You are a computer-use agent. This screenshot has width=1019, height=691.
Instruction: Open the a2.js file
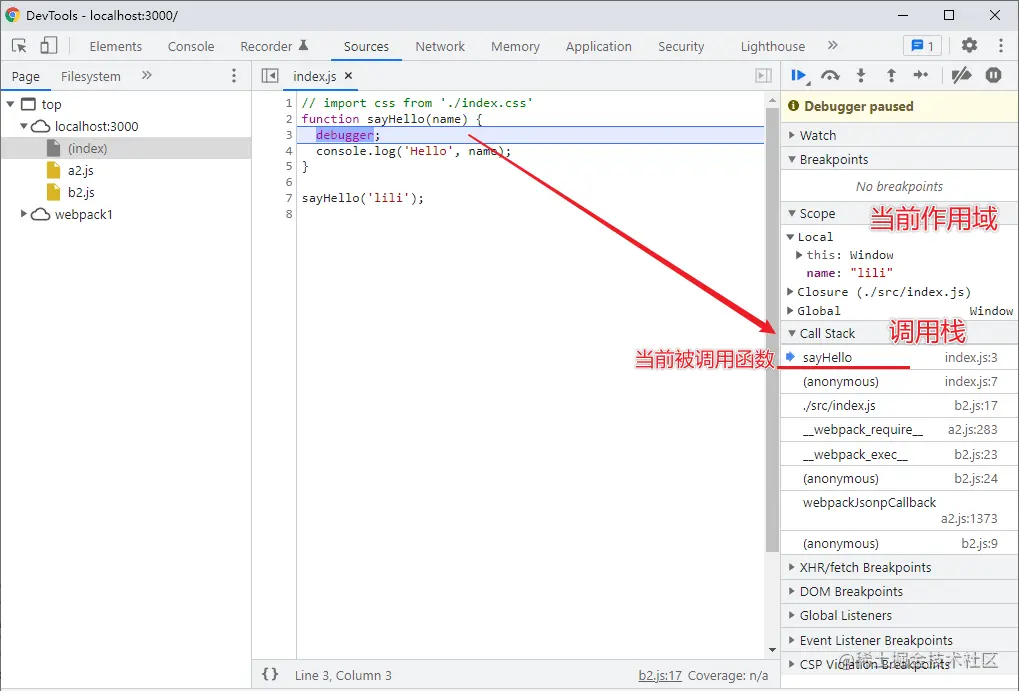(81, 170)
